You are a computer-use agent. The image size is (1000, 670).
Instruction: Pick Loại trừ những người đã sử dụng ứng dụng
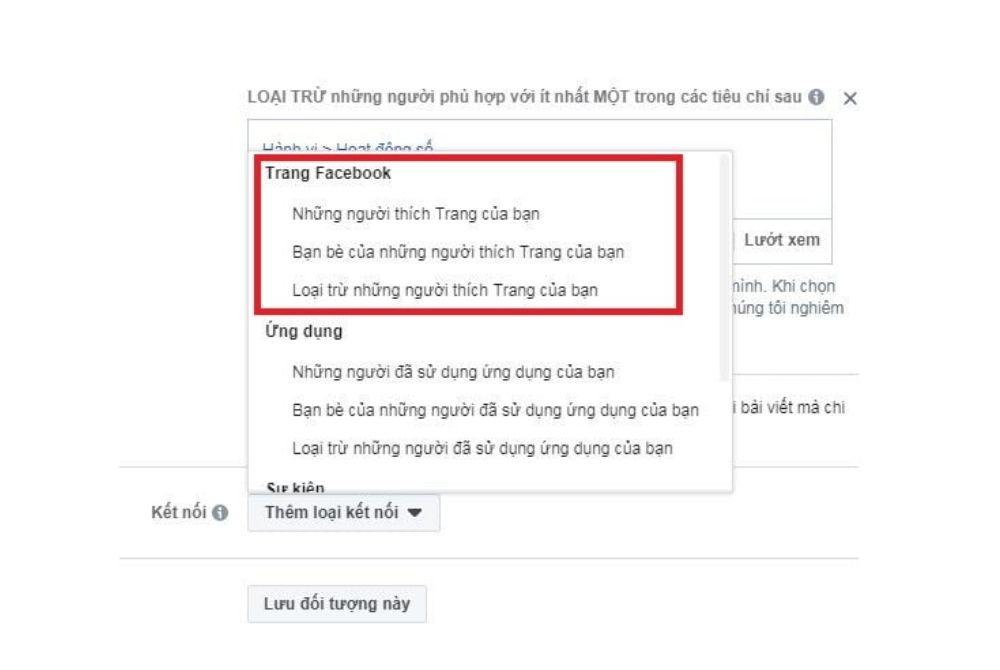tap(482, 449)
